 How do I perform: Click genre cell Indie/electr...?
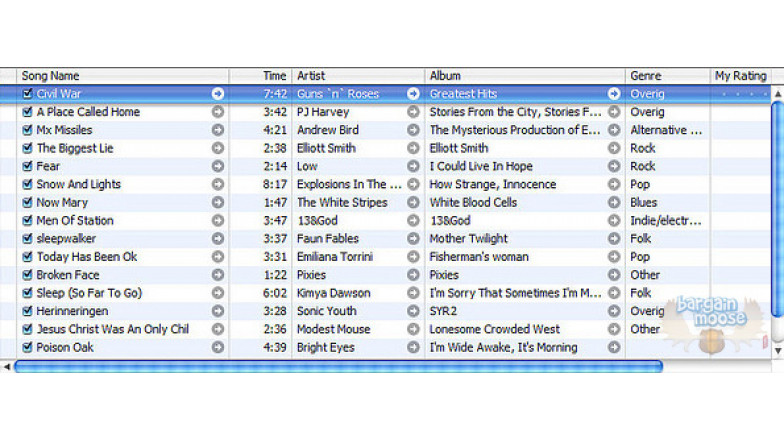[666, 220]
